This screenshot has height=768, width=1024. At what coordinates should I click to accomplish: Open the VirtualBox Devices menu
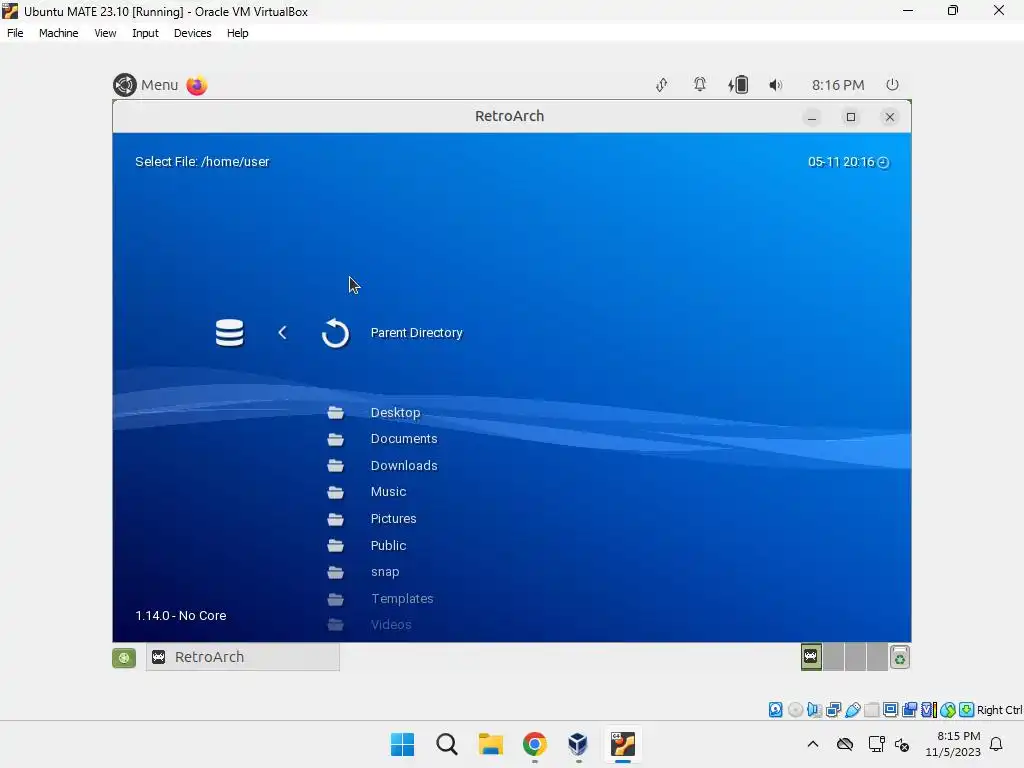pos(193,33)
